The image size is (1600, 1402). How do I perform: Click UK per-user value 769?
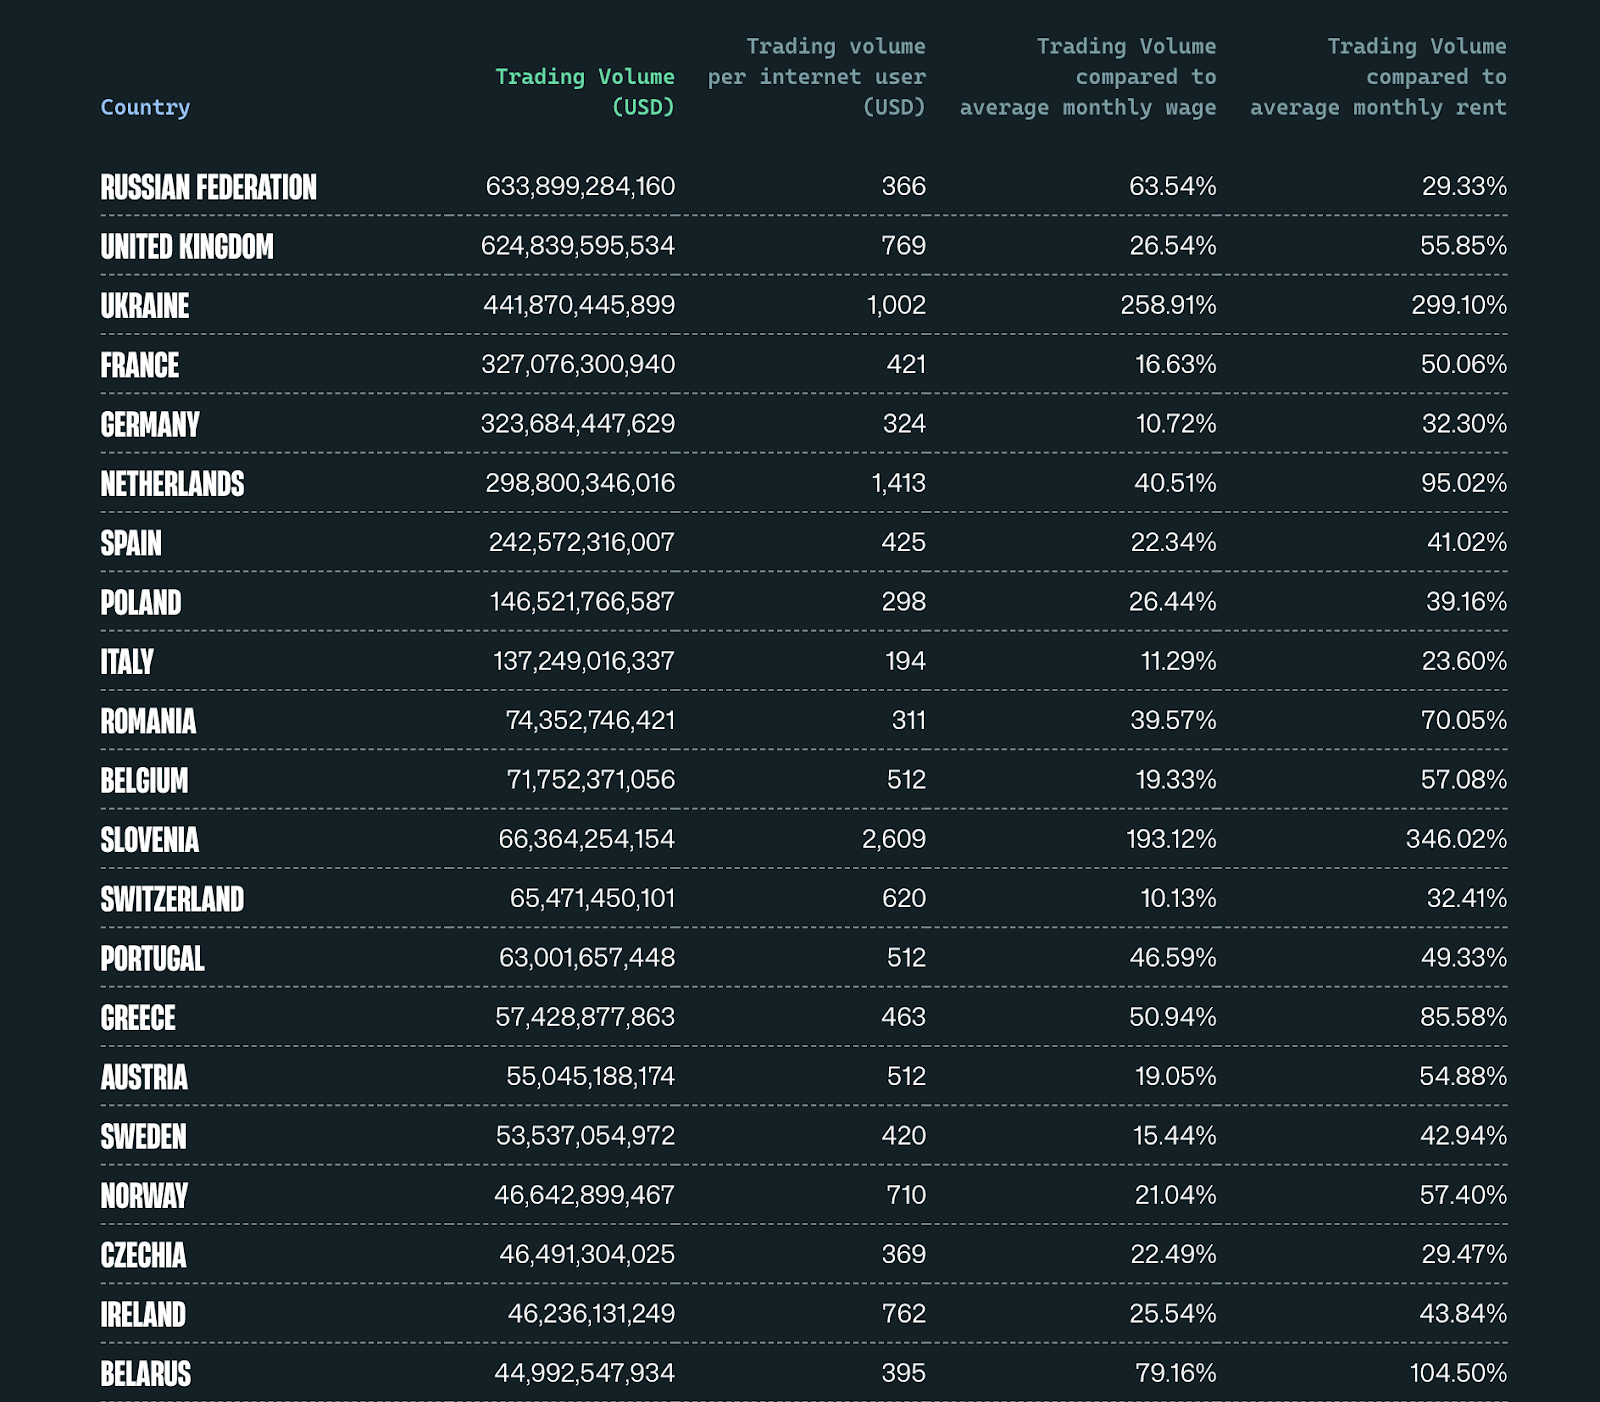904,245
